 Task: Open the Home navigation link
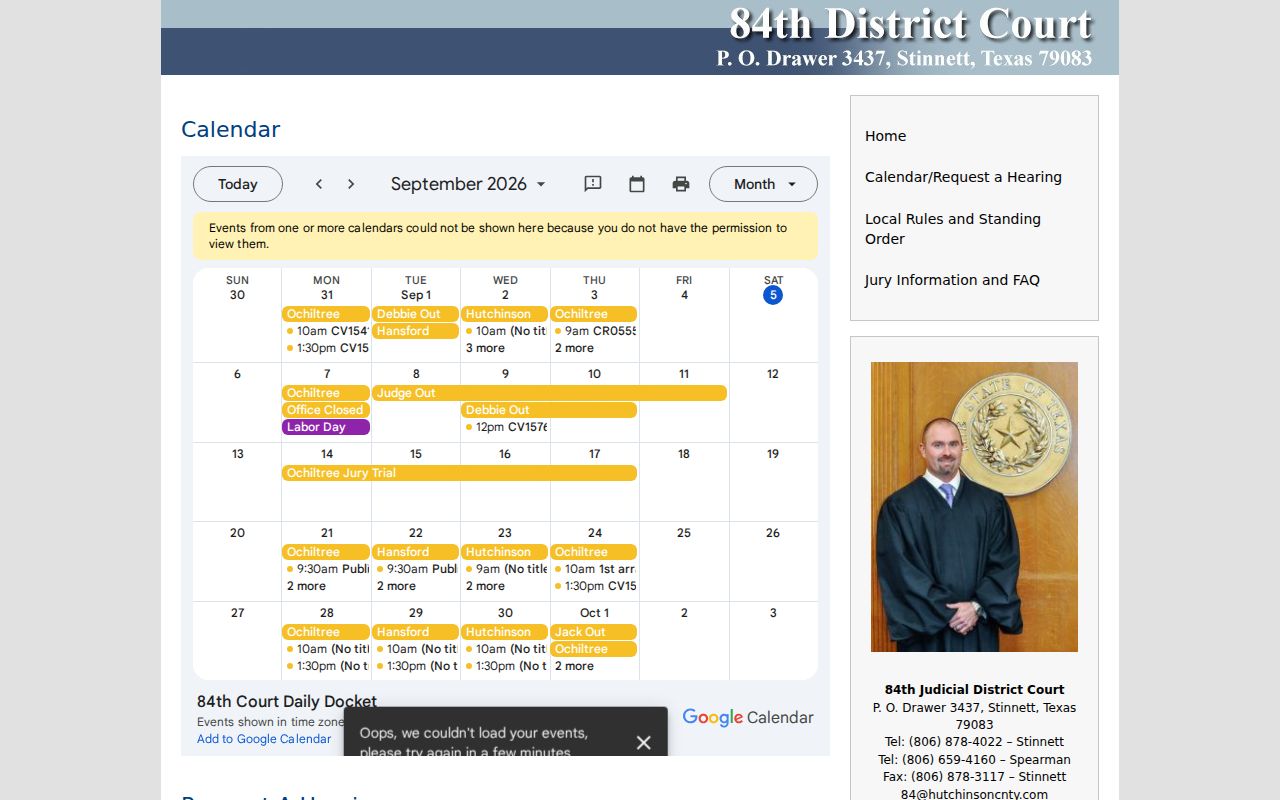tap(885, 136)
